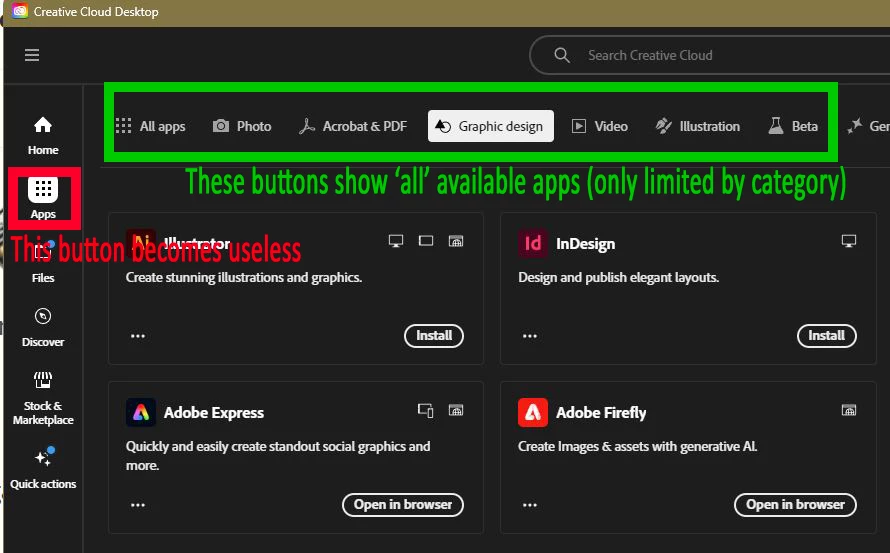890x553 pixels.
Task: Open Quick actions in sidebar
Action: tap(43, 468)
